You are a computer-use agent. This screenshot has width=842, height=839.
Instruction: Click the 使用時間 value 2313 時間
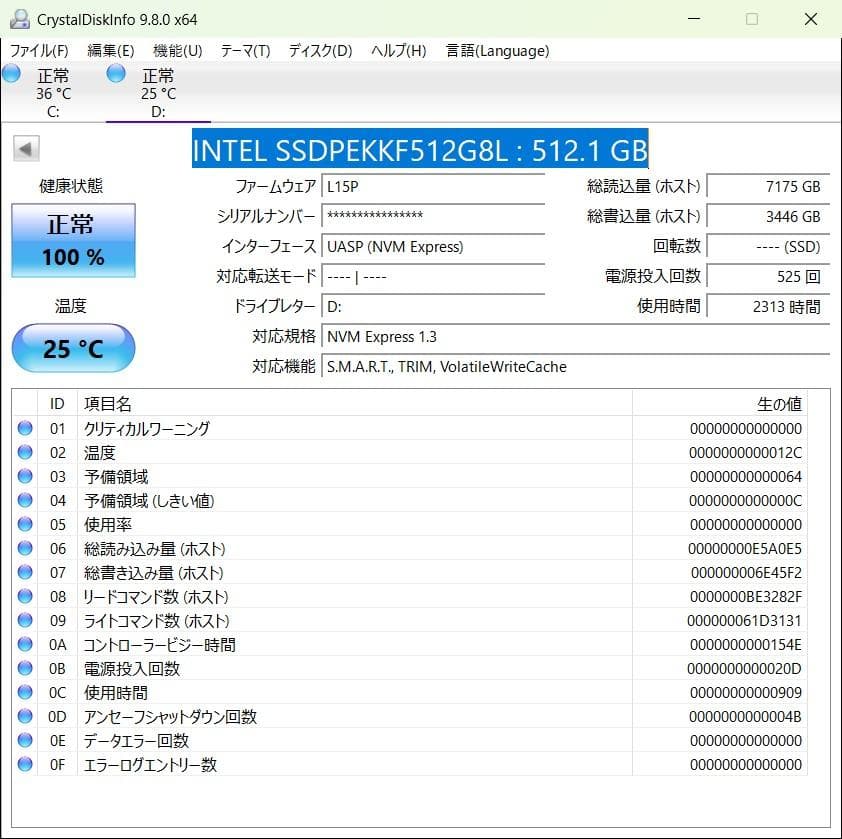768,307
